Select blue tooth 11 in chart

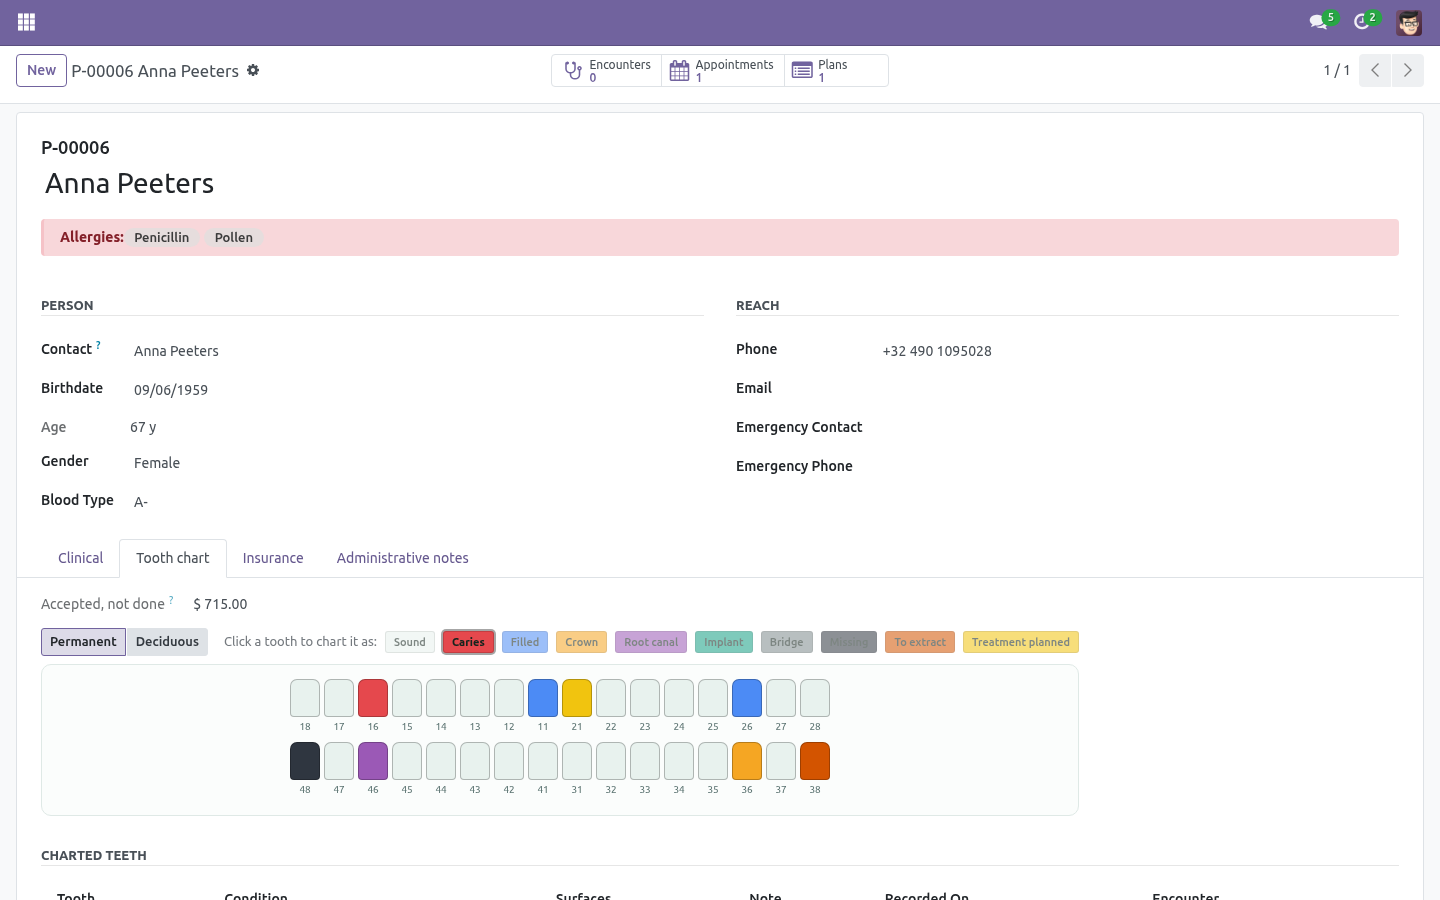543,698
